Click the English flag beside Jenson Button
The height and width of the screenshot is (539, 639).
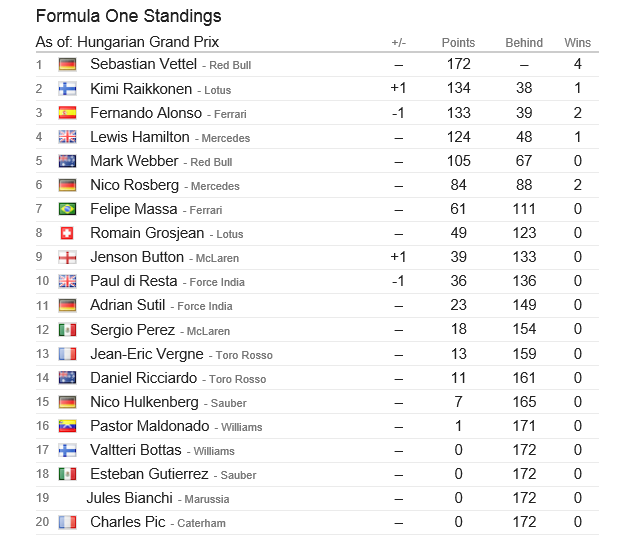(x=68, y=258)
